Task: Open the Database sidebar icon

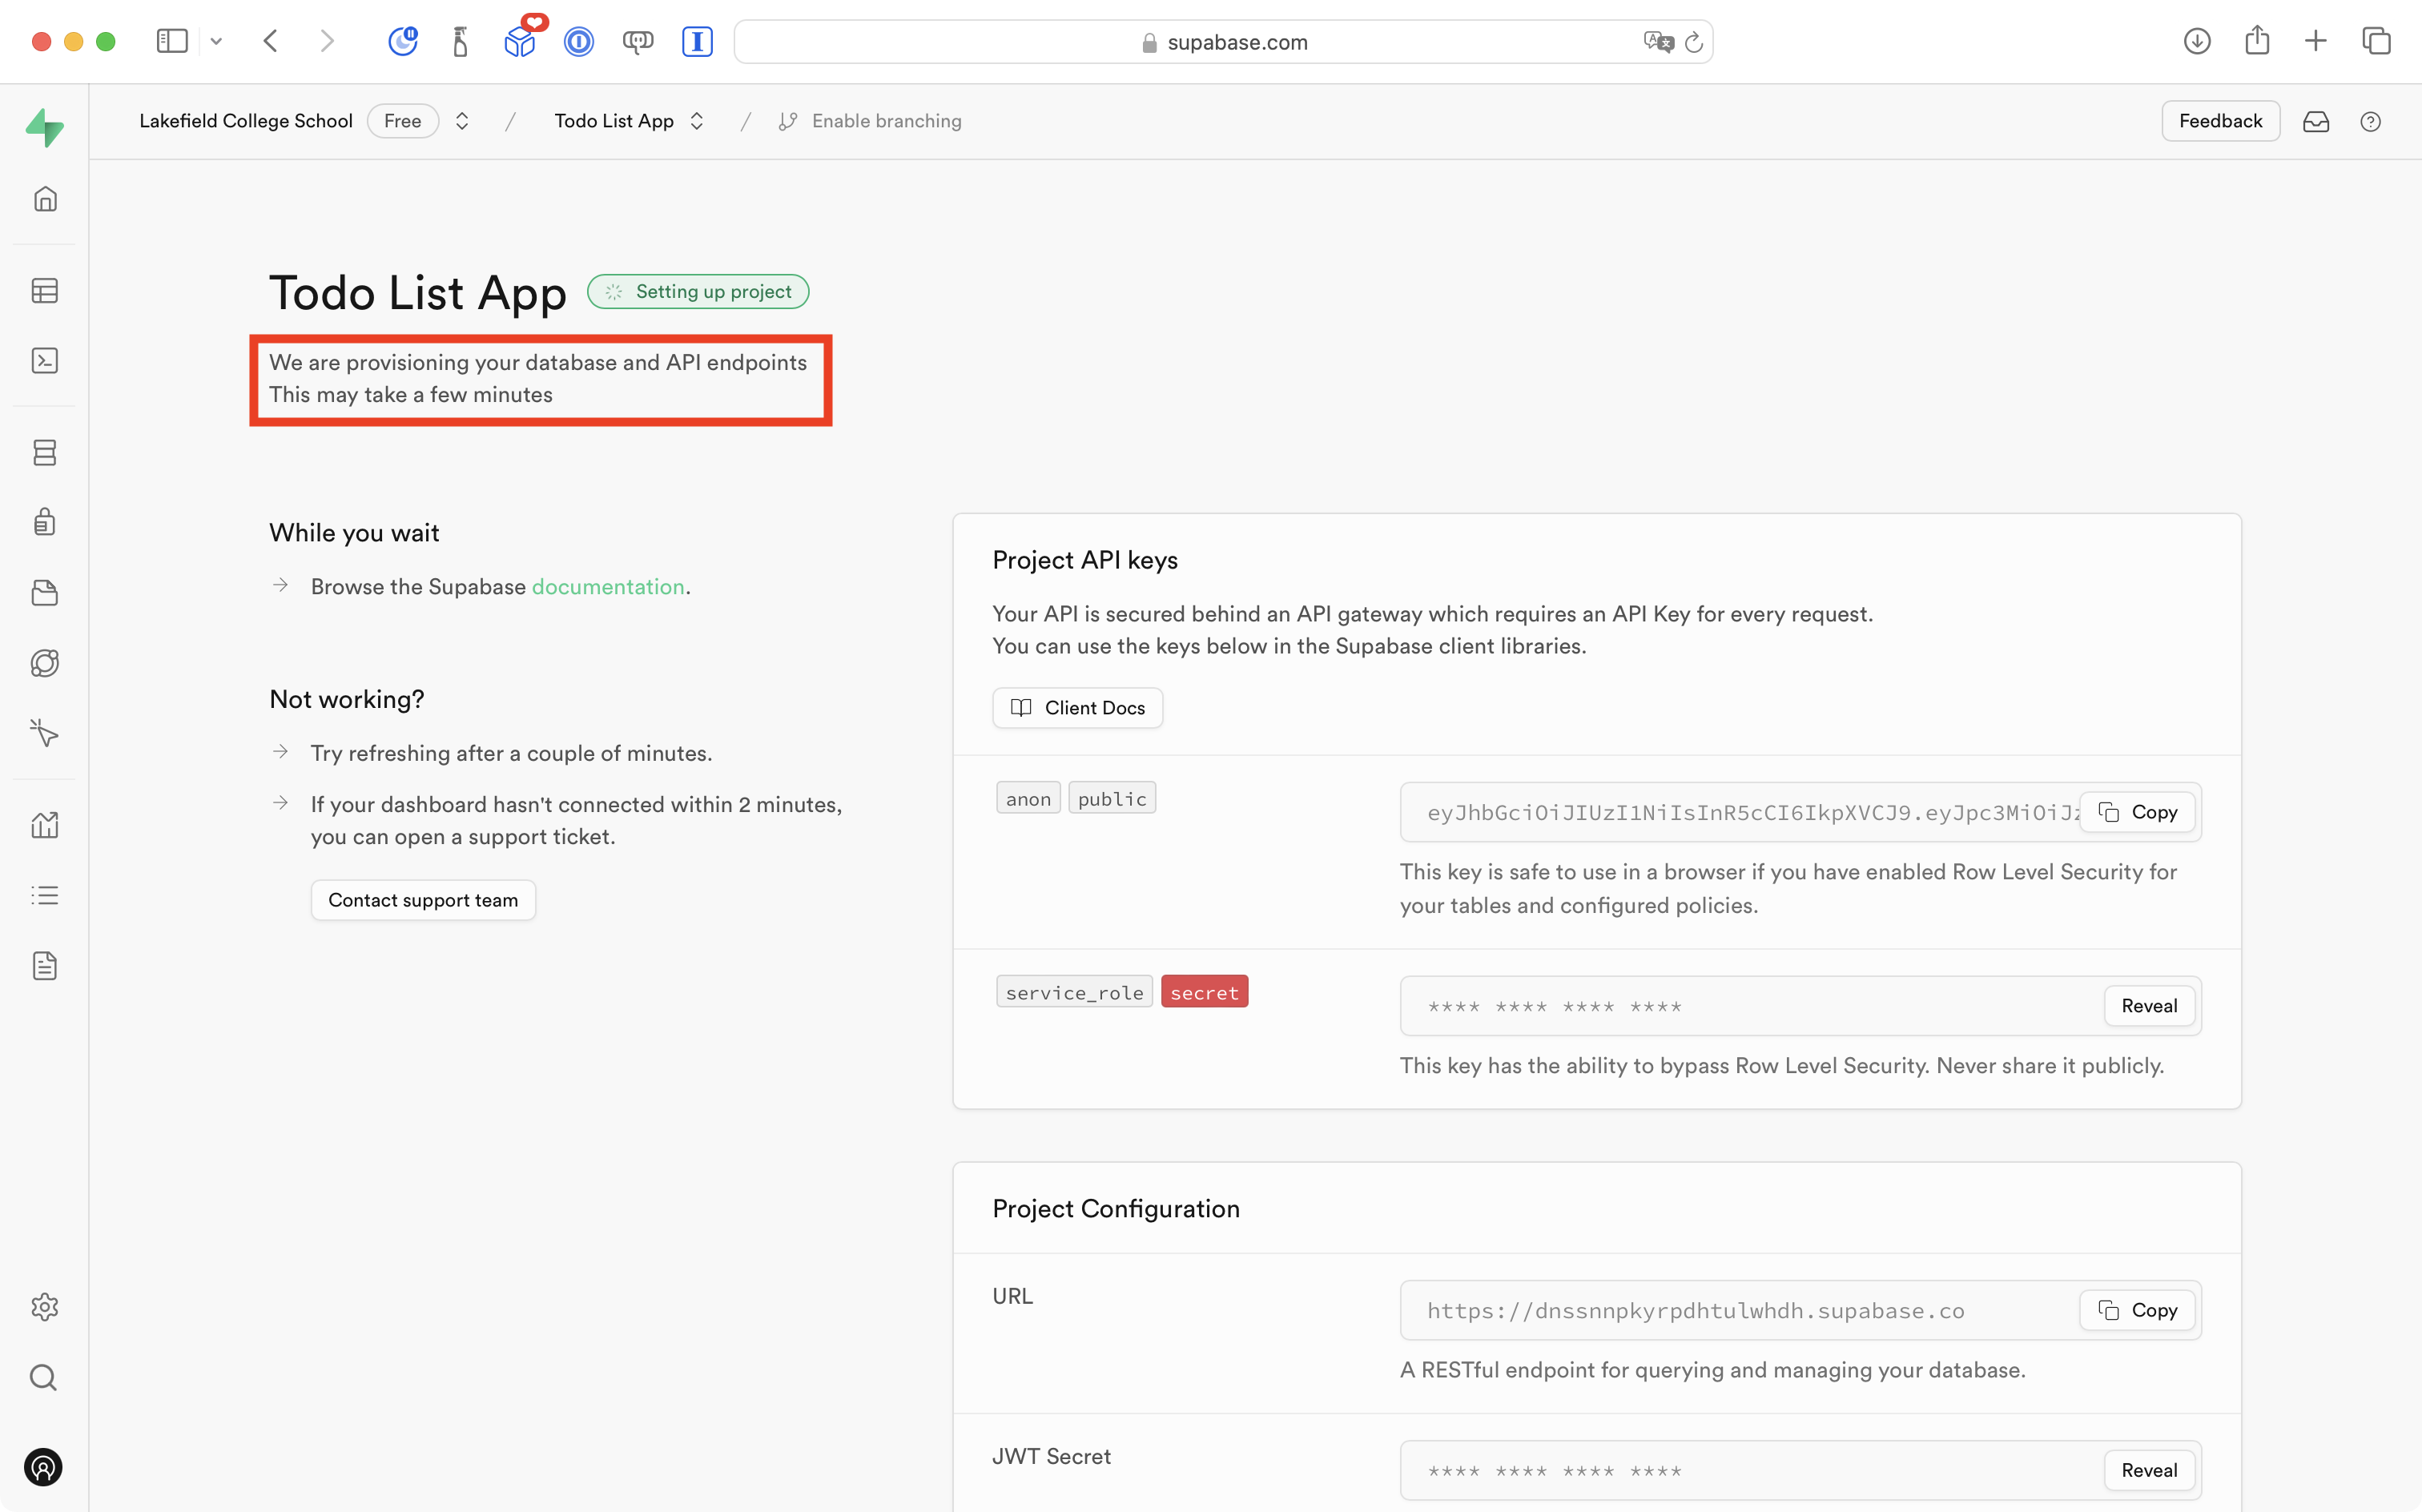Action: (x=45, y=453)
